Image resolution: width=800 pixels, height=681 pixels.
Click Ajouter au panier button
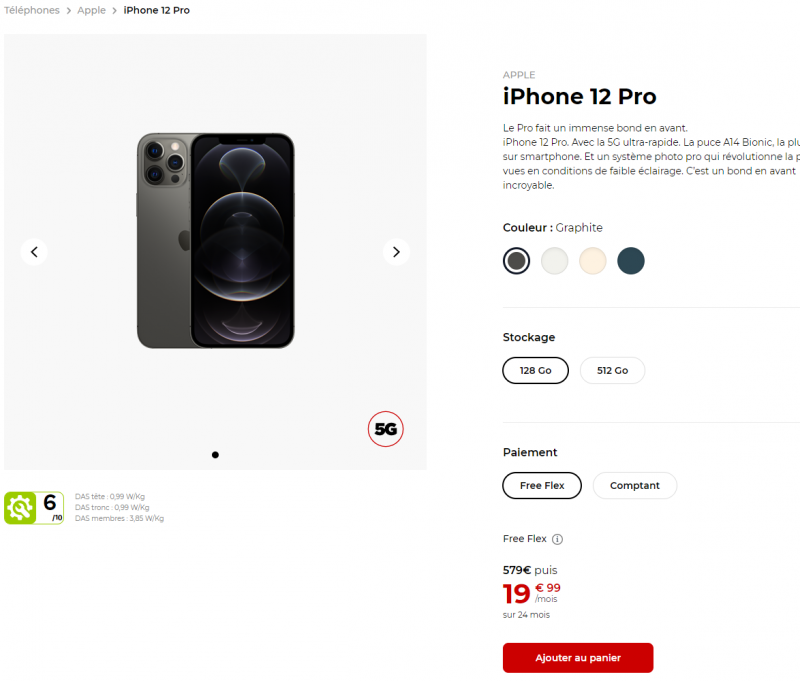(577, 657)
